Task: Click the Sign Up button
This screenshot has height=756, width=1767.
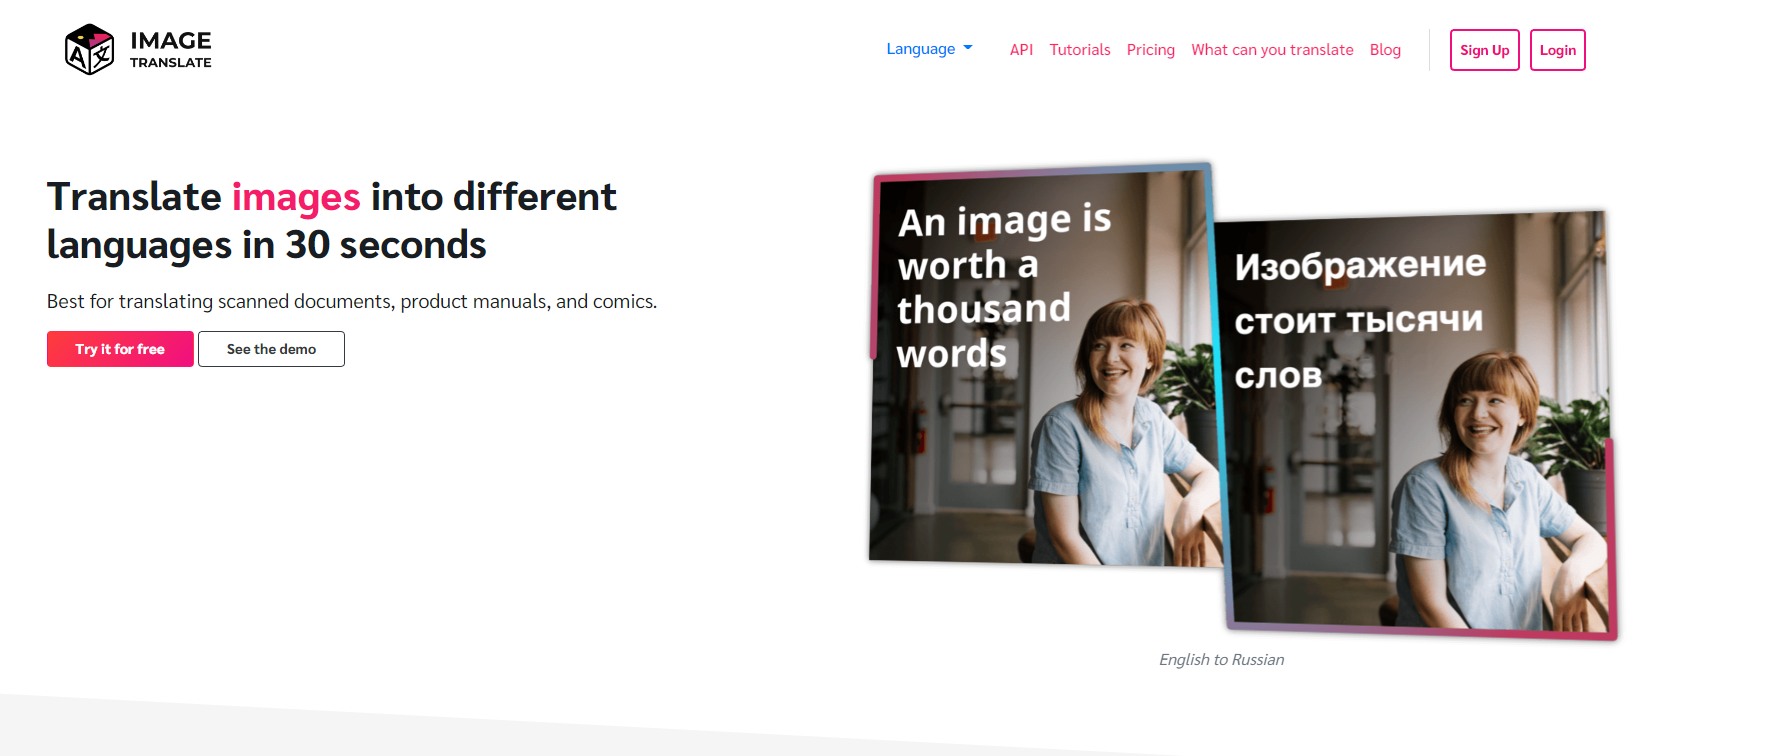Action: tap(1485, 50)
